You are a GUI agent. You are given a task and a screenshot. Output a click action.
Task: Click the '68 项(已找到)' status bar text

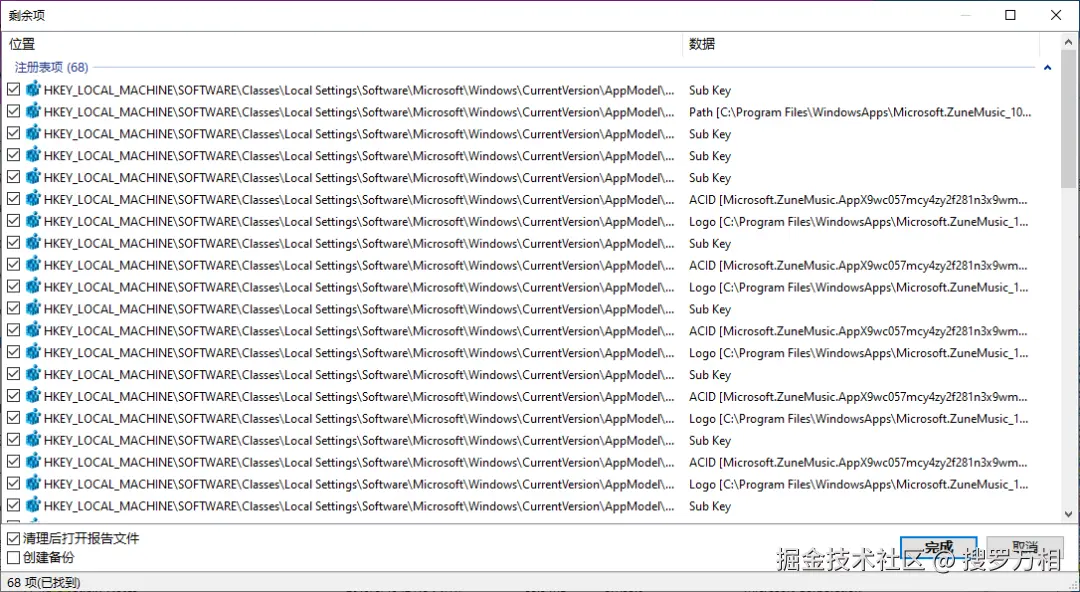(x=43, y=583)
